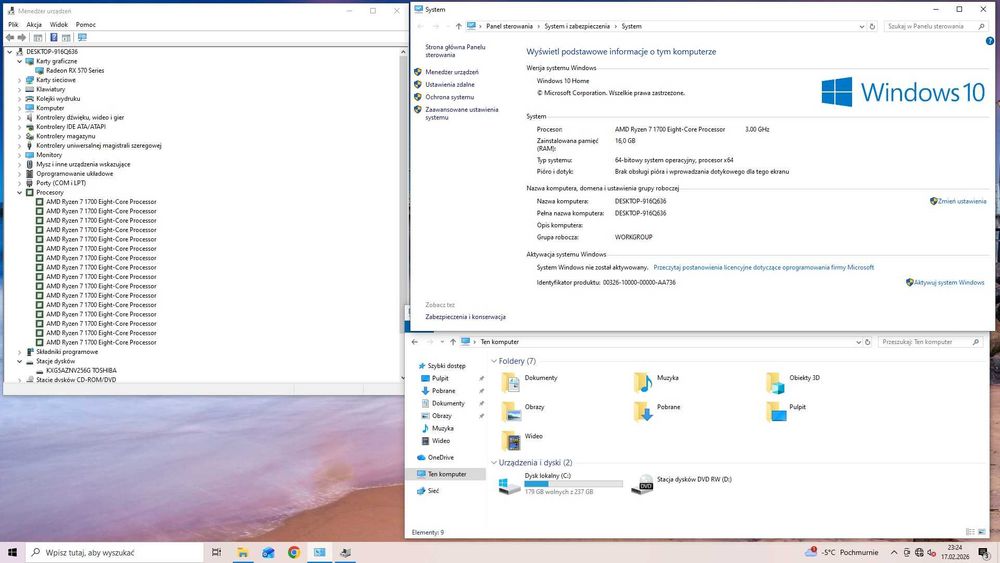Select OneDrive in Explorer sidebar
1000x563 pixels.
pos(441,458)
